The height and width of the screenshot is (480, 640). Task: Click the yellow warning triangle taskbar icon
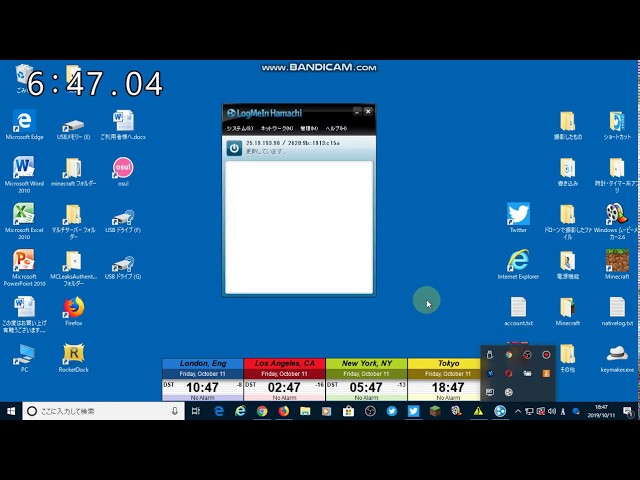(x=478, y=411)
